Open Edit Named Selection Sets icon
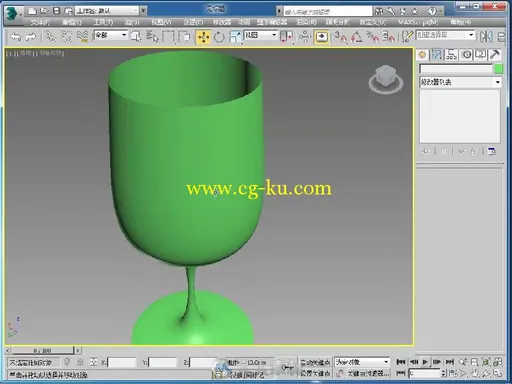 pos(406,36)
